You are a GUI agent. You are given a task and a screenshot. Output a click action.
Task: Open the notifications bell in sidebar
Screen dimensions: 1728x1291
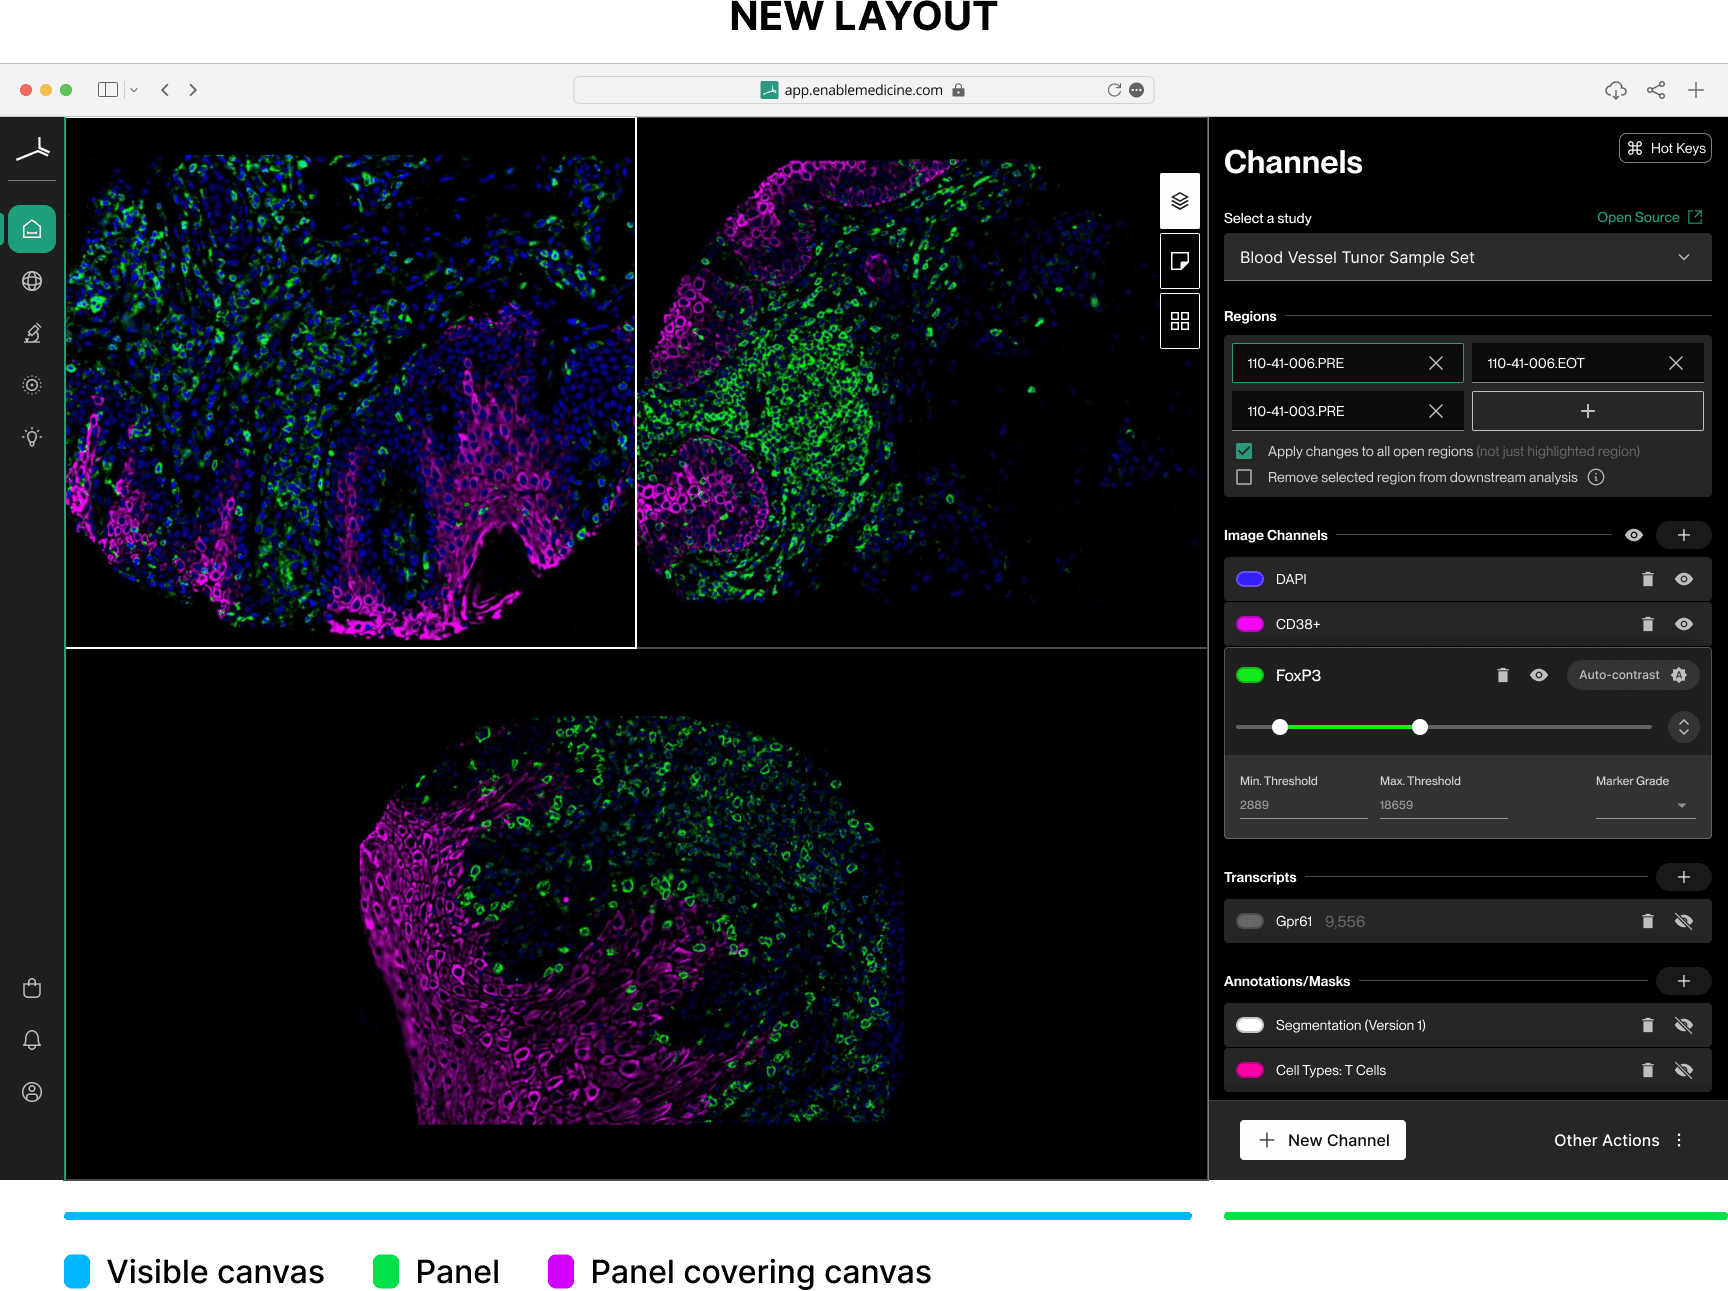pos(32,1040)
